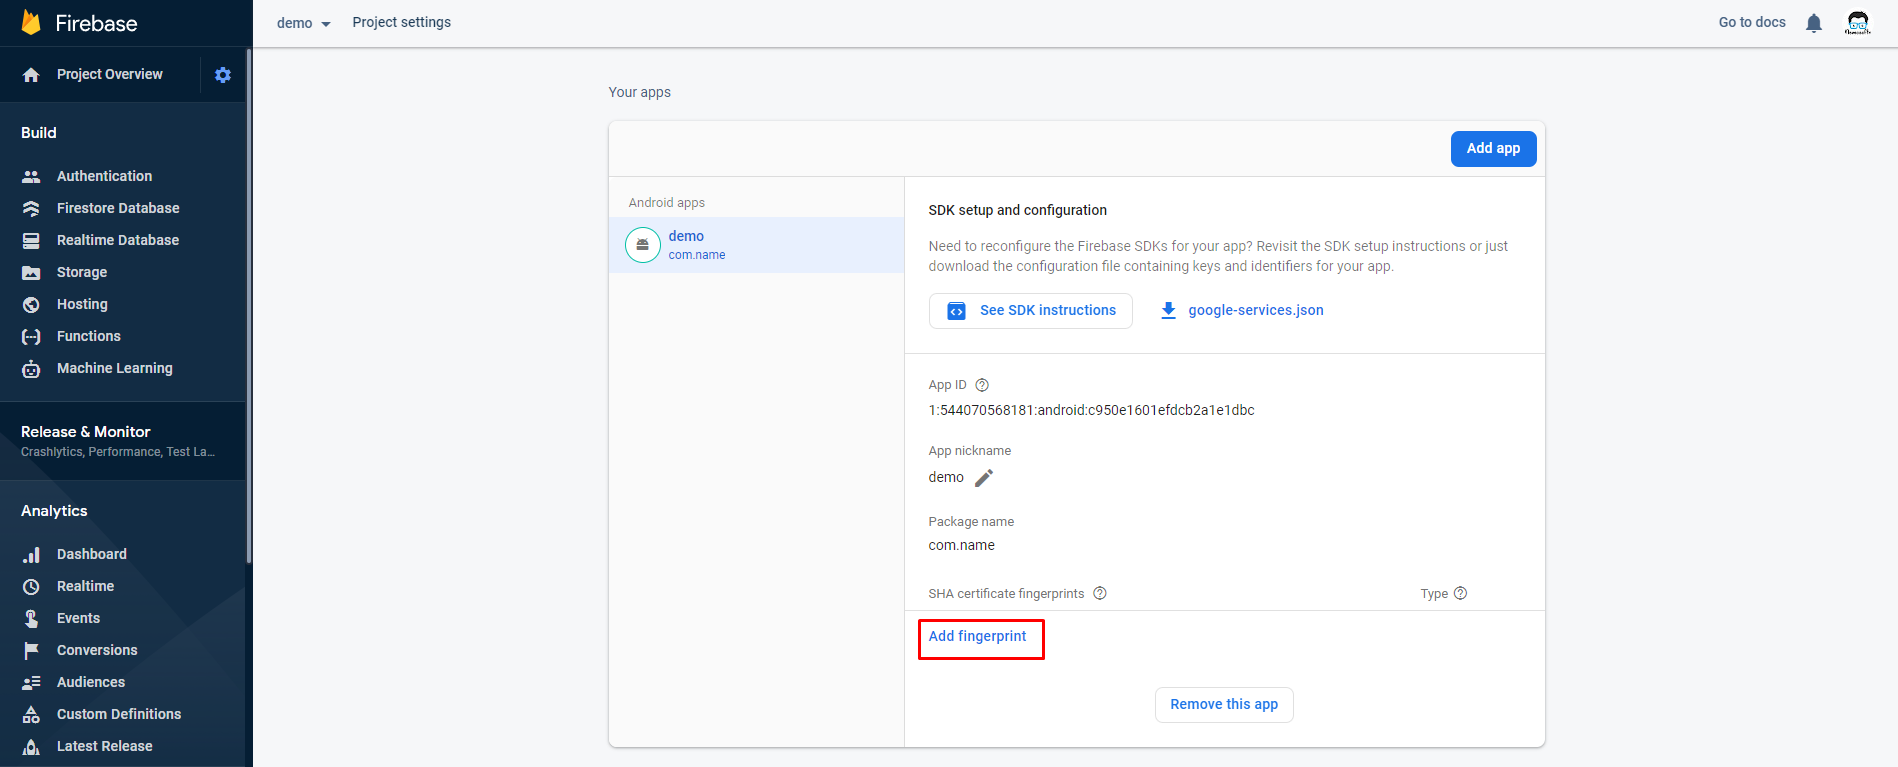Click the Hosting globe icon
The width and height of the screenshot is (1898, 767).
click(31, 304)
